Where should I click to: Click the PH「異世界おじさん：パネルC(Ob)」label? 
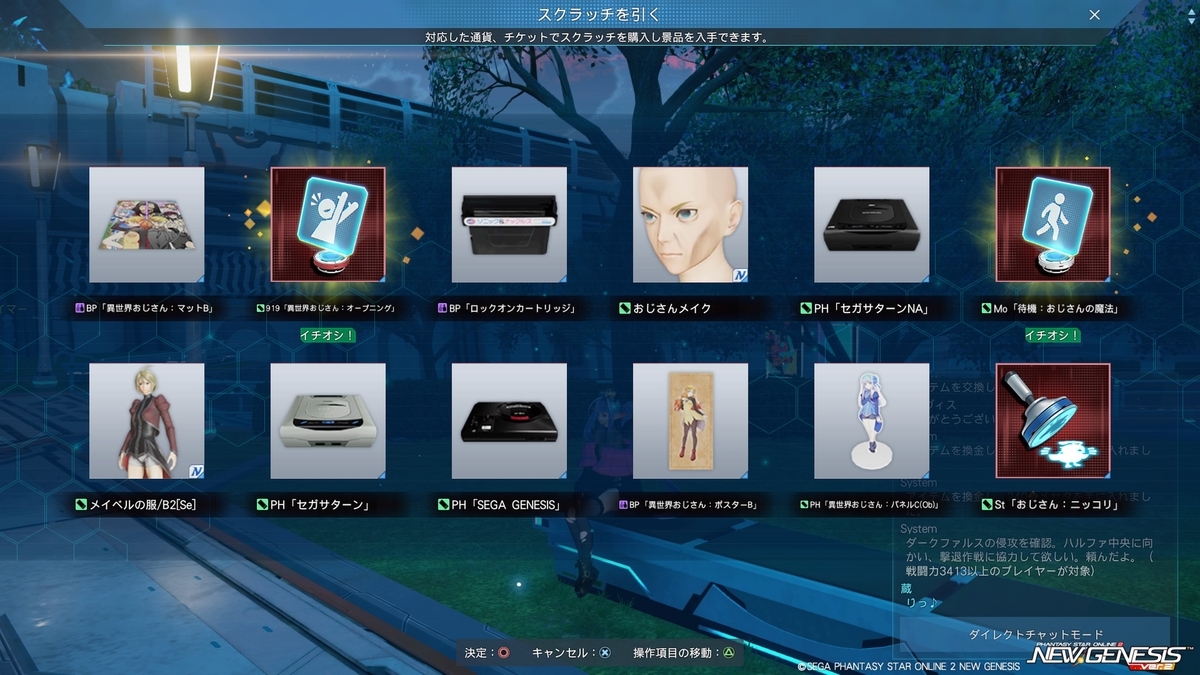tap(872, 505)
